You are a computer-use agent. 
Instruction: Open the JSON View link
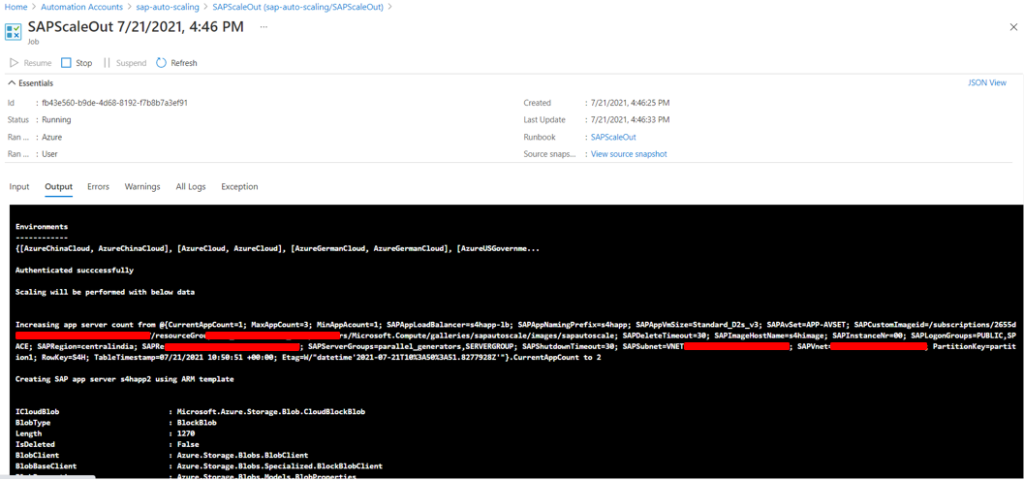(x=987, y=83)
